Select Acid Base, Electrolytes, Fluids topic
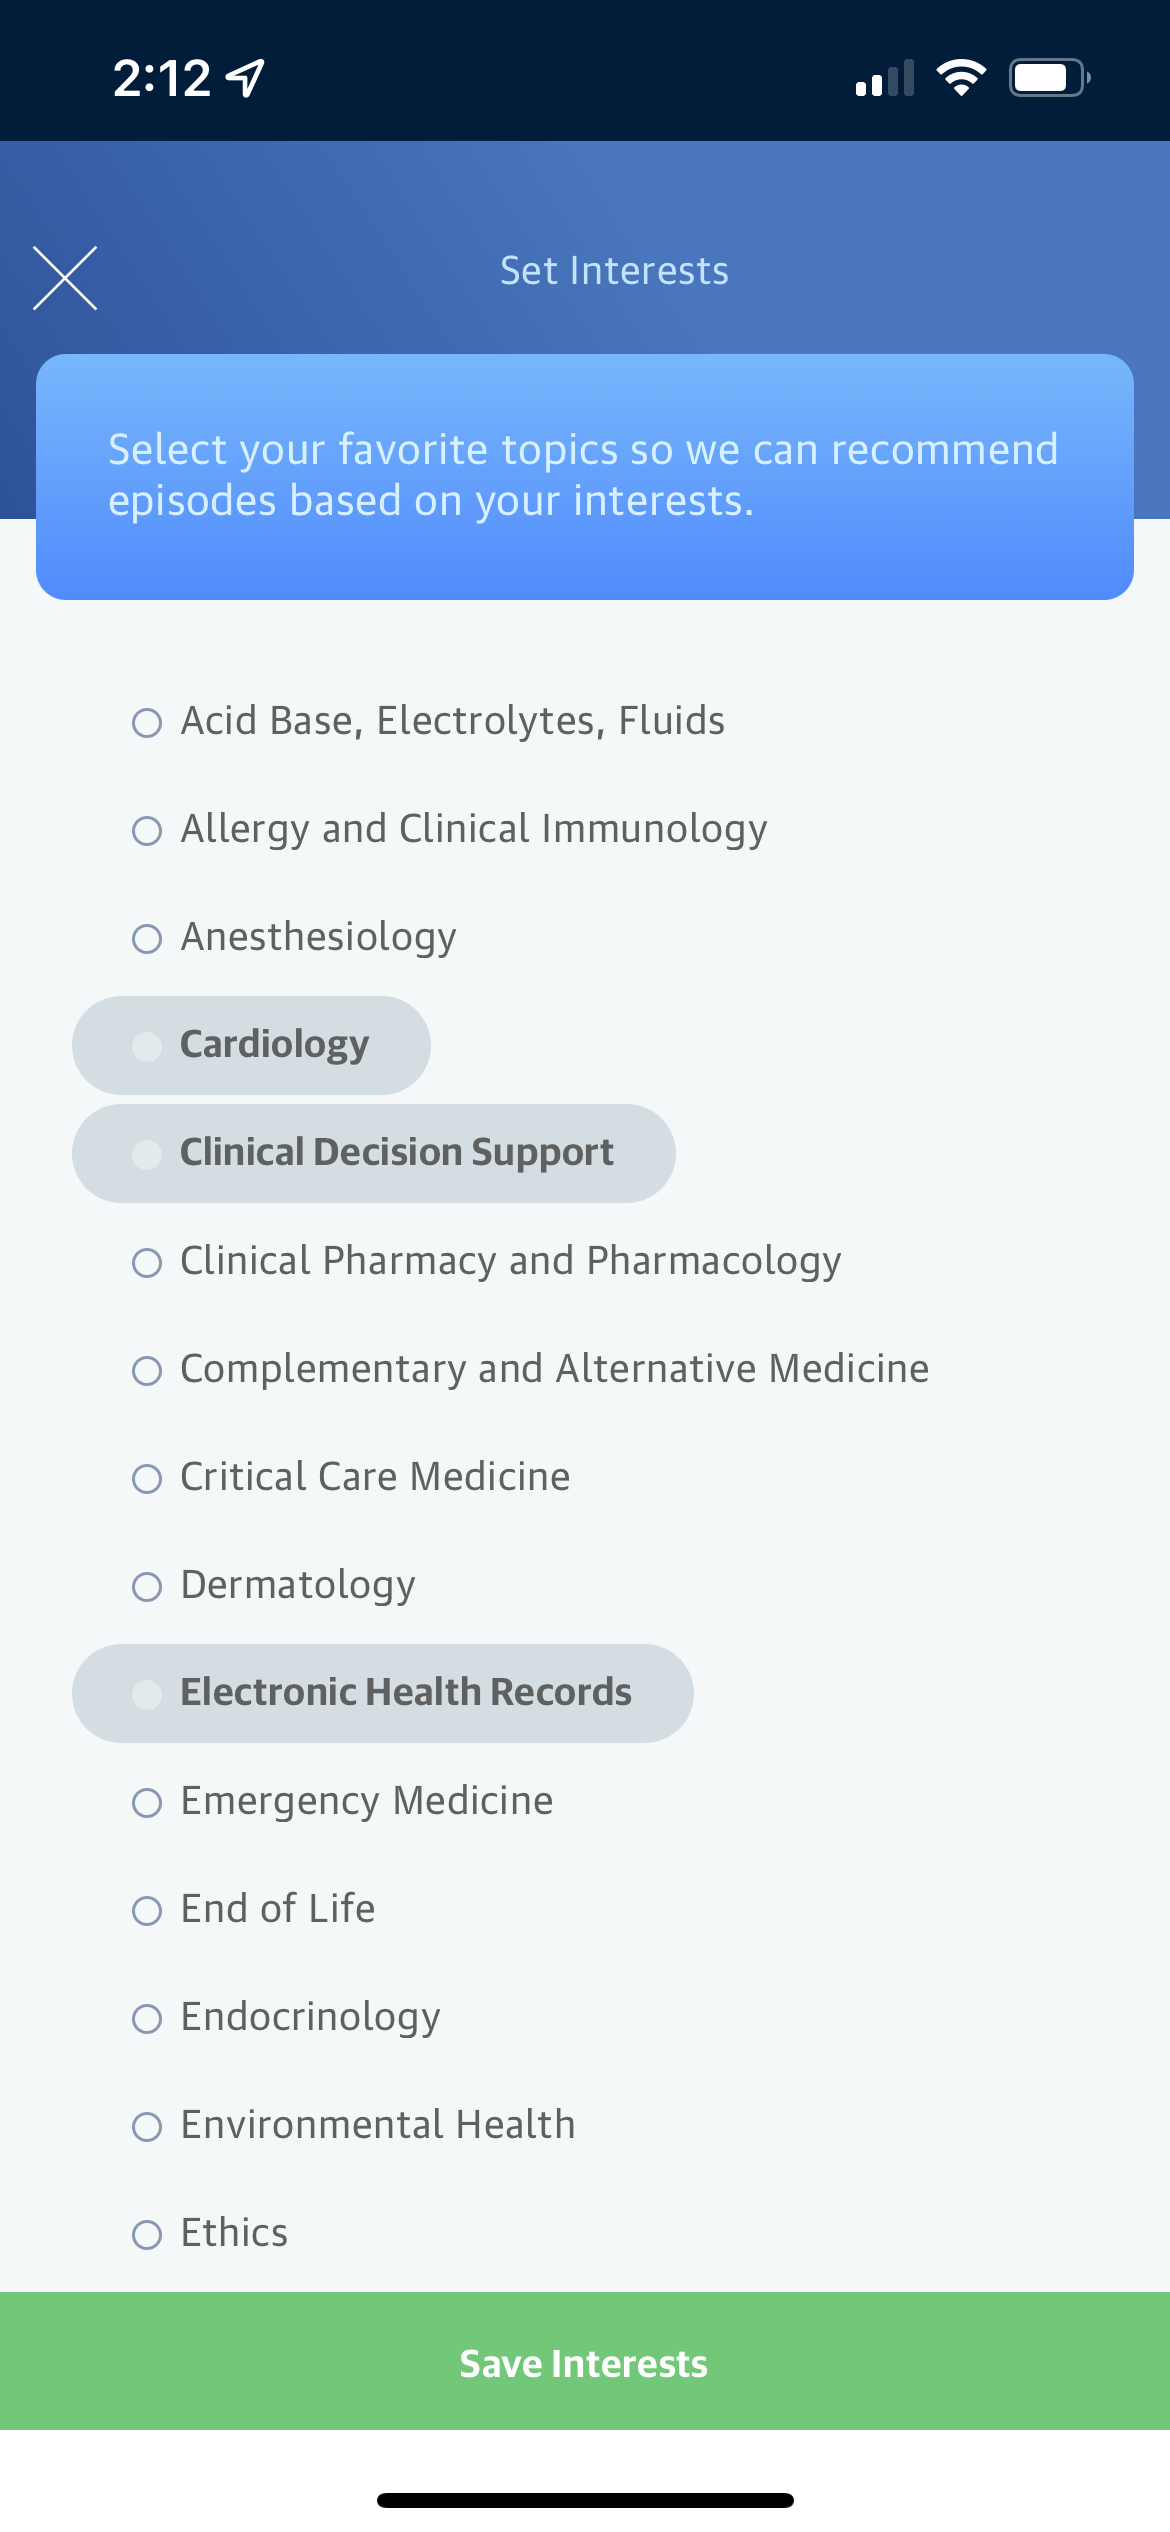Image resolution: width=1170 pixels, height=2532 pixels. click(x=430, y=721)
